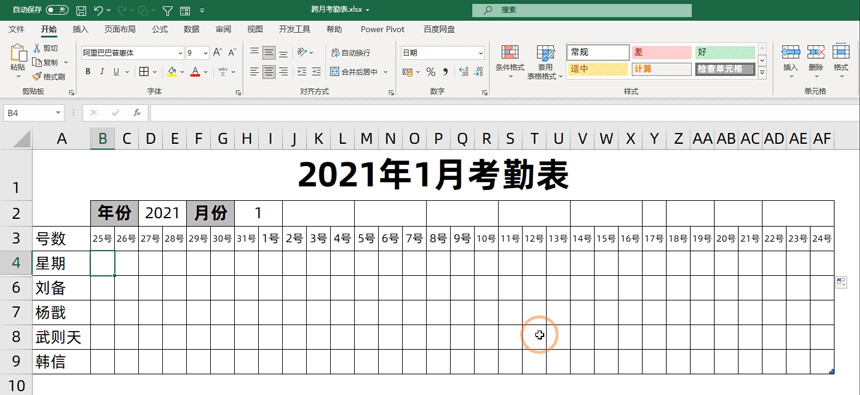
Task: Increase decimal places
Action: [x=463, y=71]
